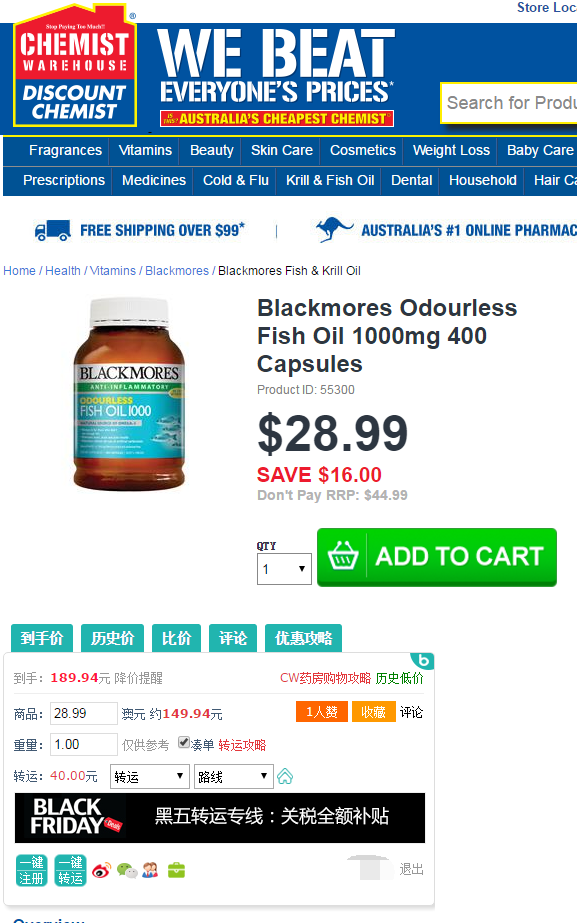Screen dimensions: 577x923
Task: Open the 路线 route dropdown
Action: (x=234, y=776)
